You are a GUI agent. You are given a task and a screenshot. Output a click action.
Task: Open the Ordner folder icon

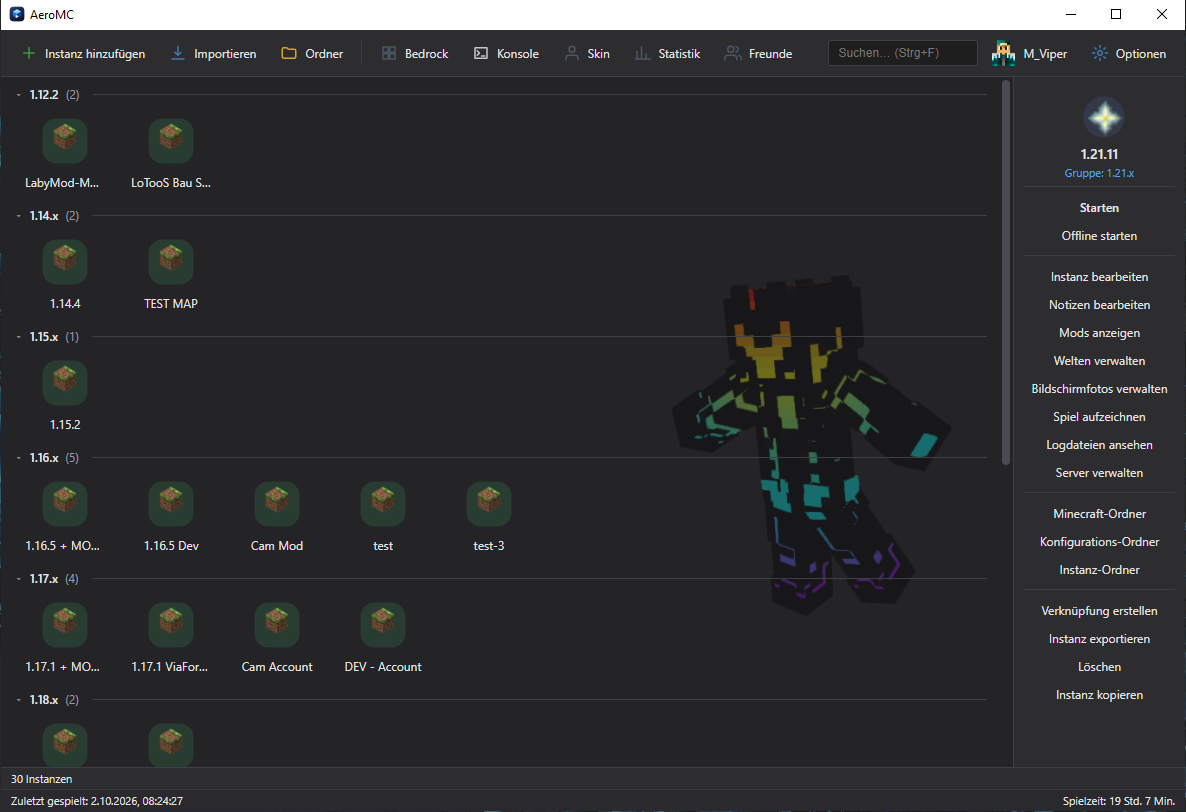coord(289,54)
